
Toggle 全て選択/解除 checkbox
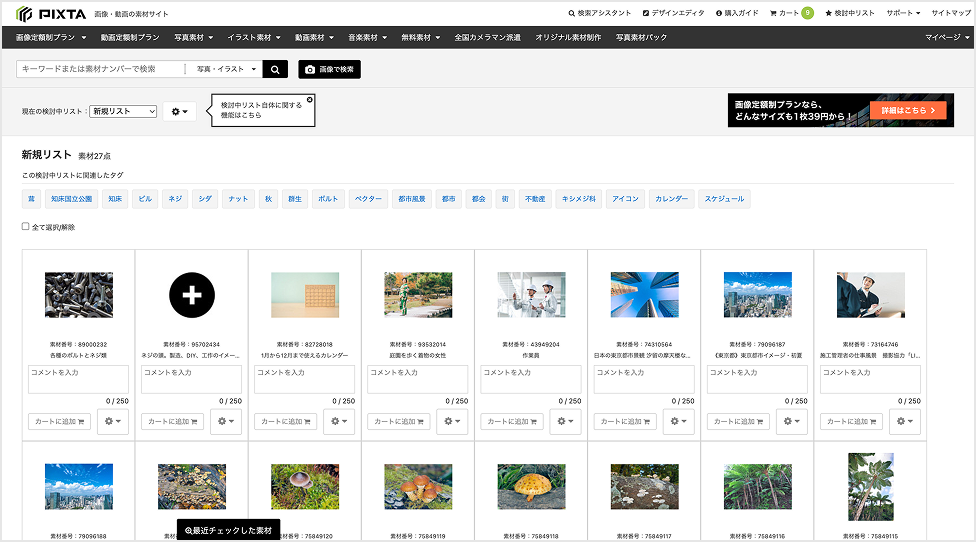tap(26, 227)
